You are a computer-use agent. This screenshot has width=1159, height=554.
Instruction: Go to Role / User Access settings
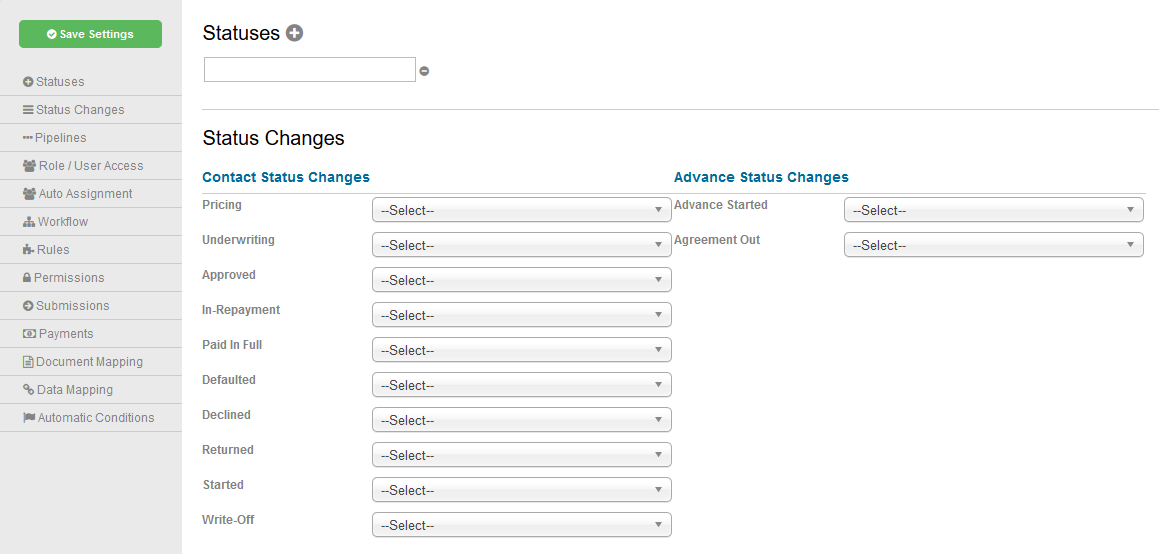pos(90,165)
